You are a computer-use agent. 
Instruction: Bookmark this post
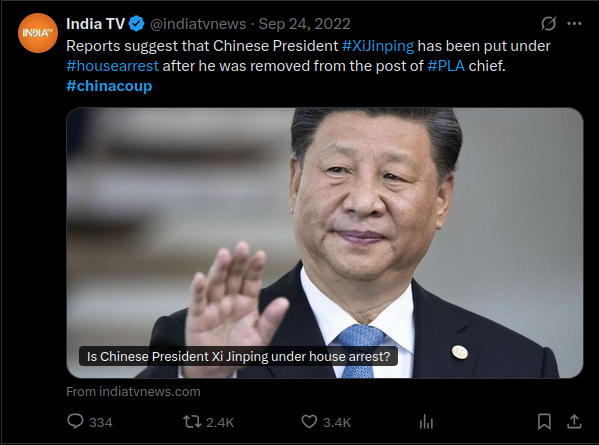click(544, 422)
